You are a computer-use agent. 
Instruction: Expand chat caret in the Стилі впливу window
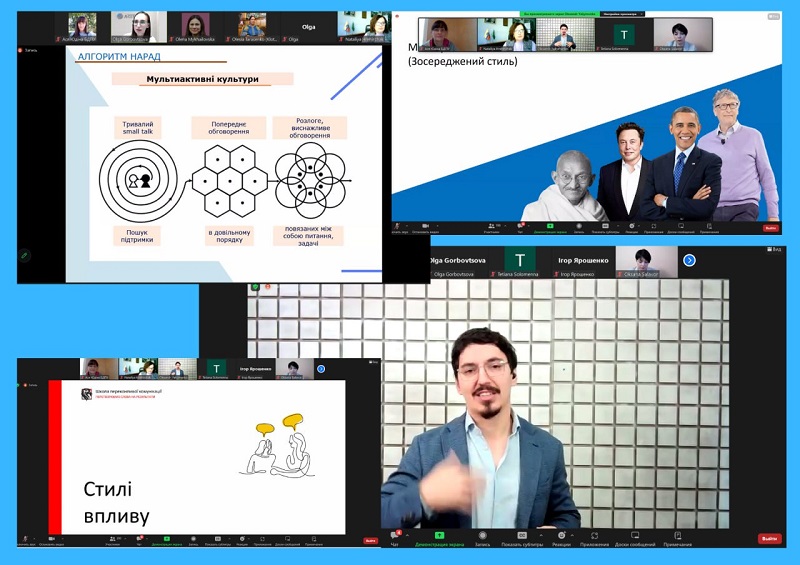[x=146, y=538]
